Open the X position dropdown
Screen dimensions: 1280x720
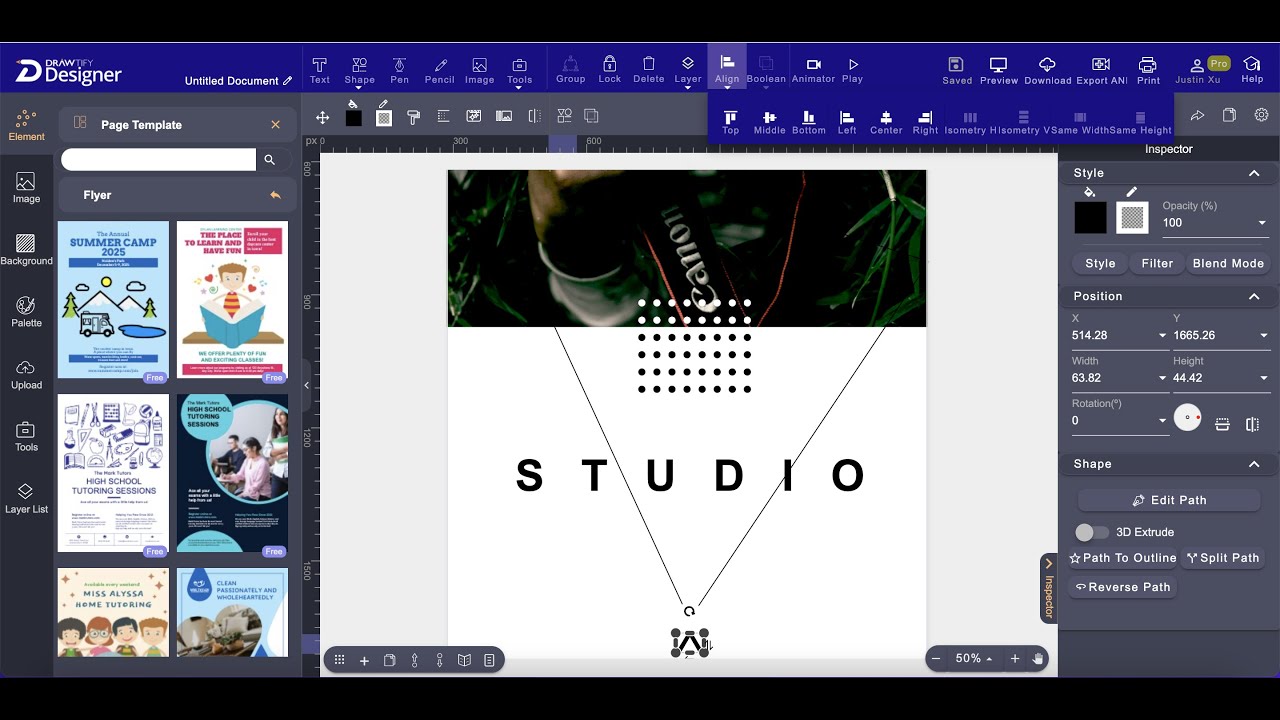pos(1162,336)
